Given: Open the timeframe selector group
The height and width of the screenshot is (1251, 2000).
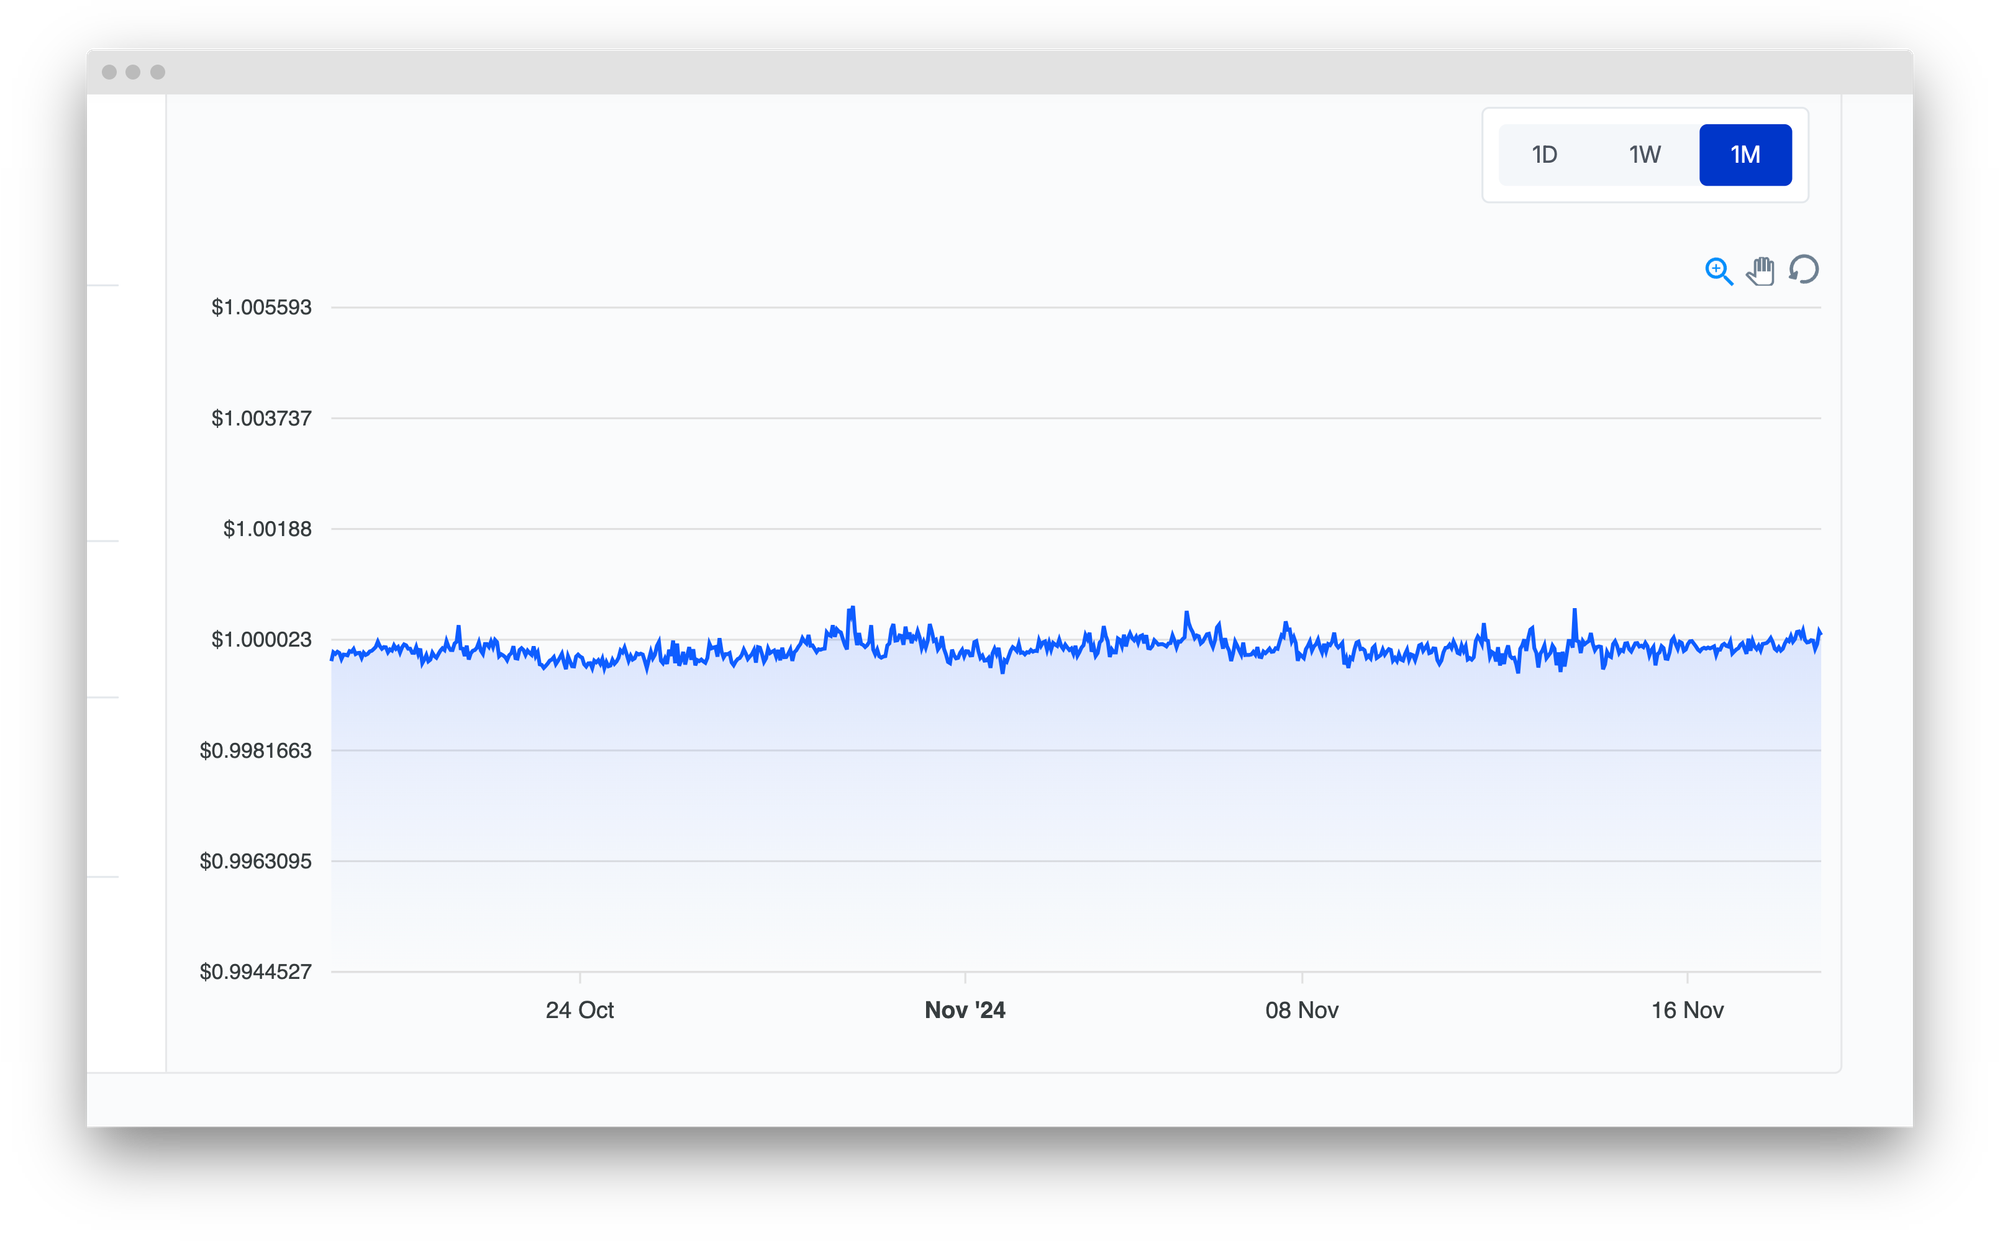Looking at the screenshot, I should coord(1645,155).
